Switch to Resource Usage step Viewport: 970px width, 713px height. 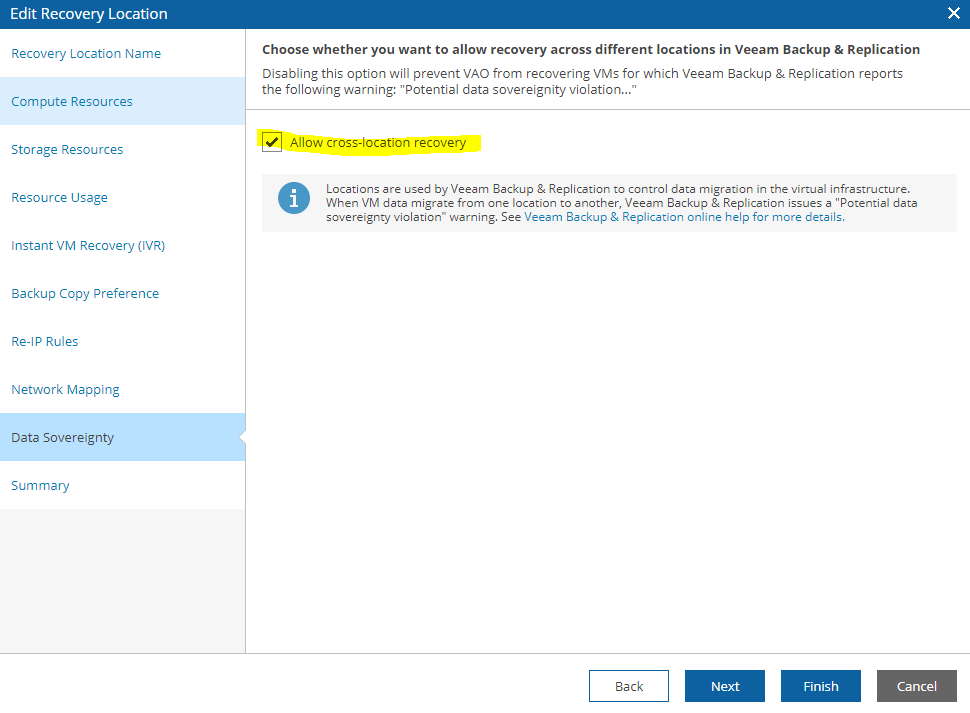(122, 197)
